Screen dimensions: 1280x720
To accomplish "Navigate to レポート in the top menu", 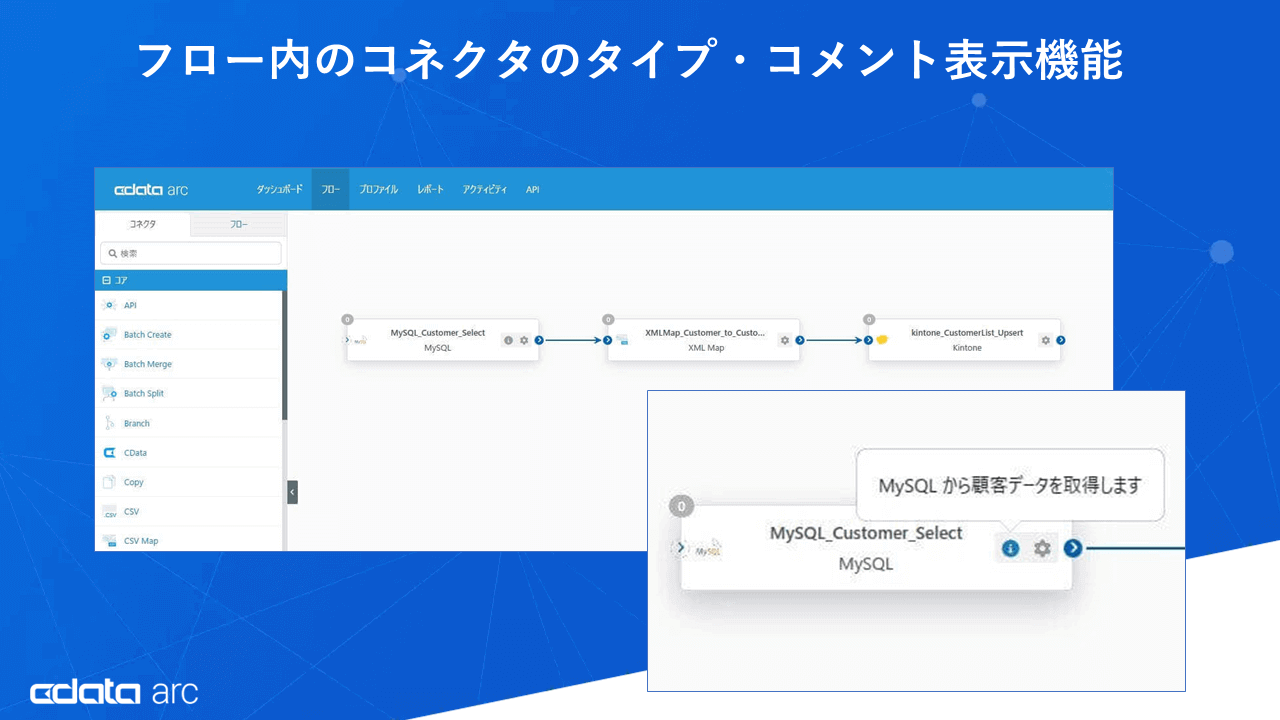I will [x=430, y=189].
